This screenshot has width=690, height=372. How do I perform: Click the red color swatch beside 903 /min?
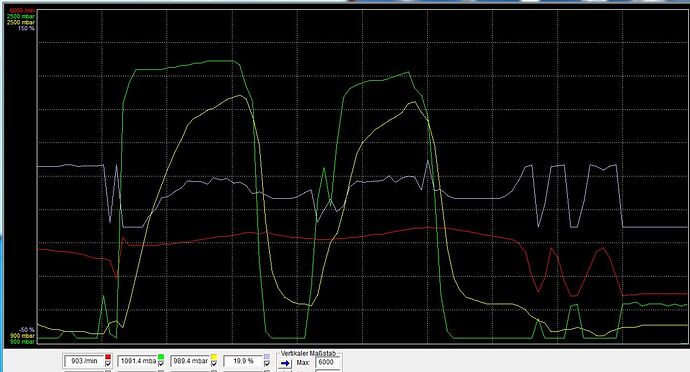[108, 357]
